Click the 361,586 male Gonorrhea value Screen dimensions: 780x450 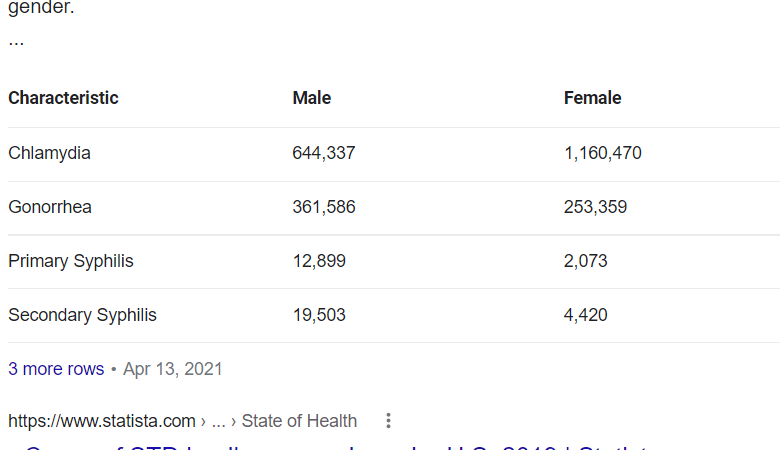(x=324, y=207)
